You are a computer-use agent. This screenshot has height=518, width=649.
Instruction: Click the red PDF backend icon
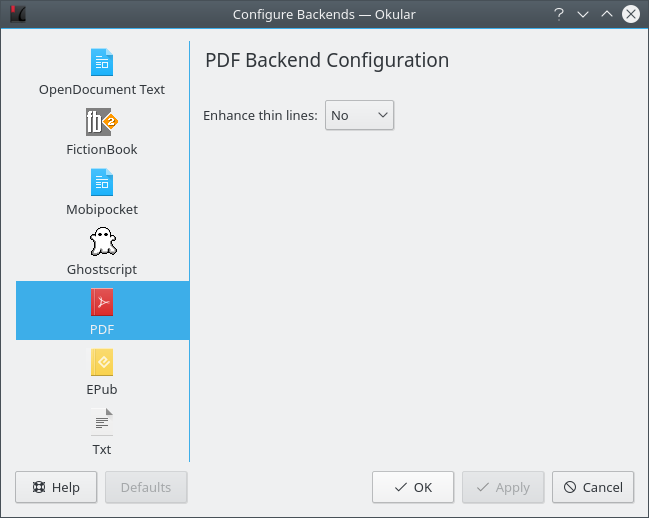(x=102, y=303)
